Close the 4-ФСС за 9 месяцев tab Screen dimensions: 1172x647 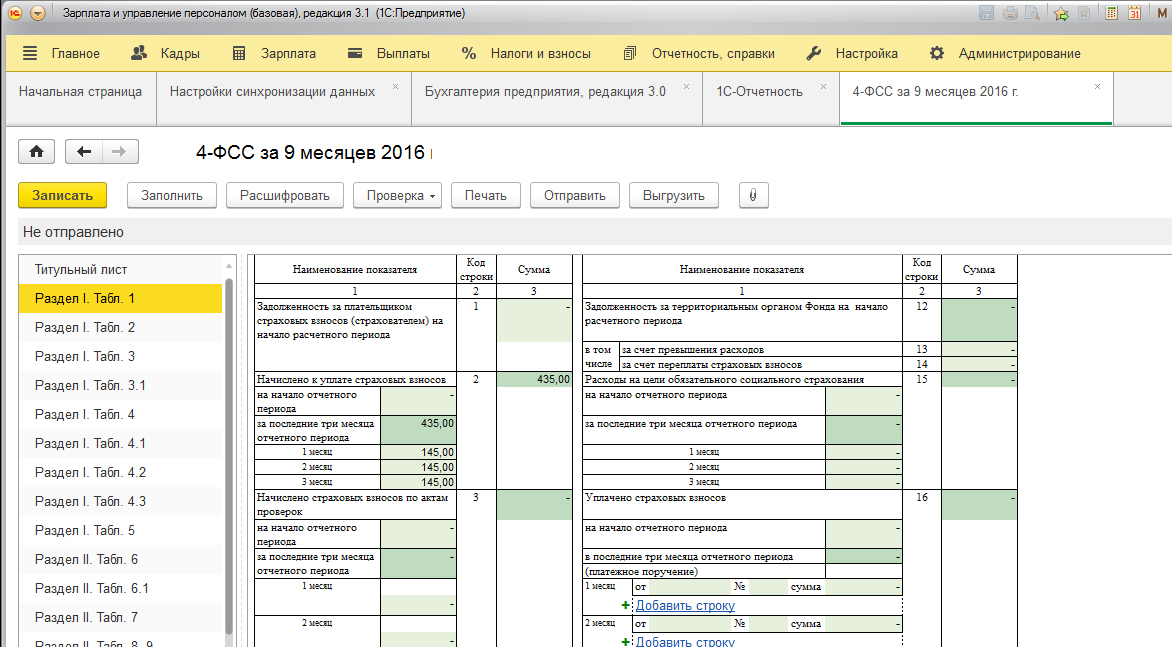[x=1097, y=87]
